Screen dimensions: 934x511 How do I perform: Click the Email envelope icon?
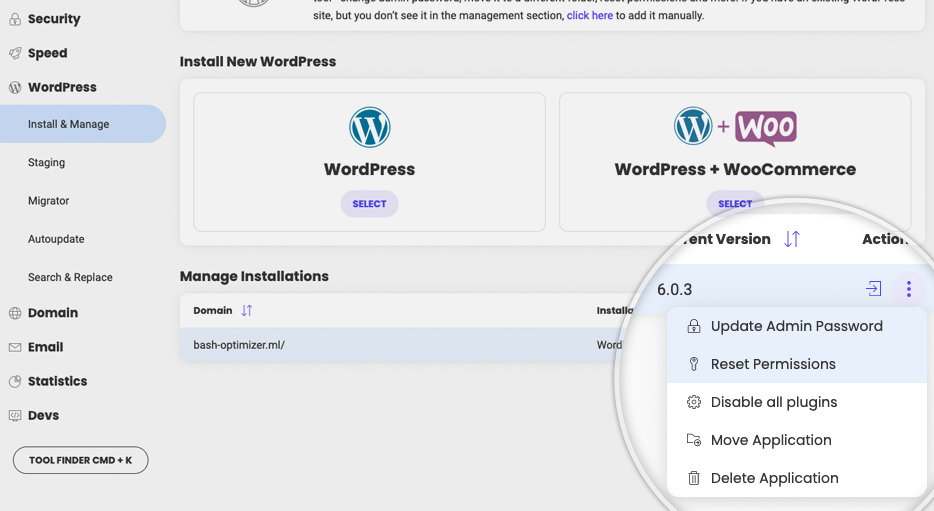click(x=15, y=347)
